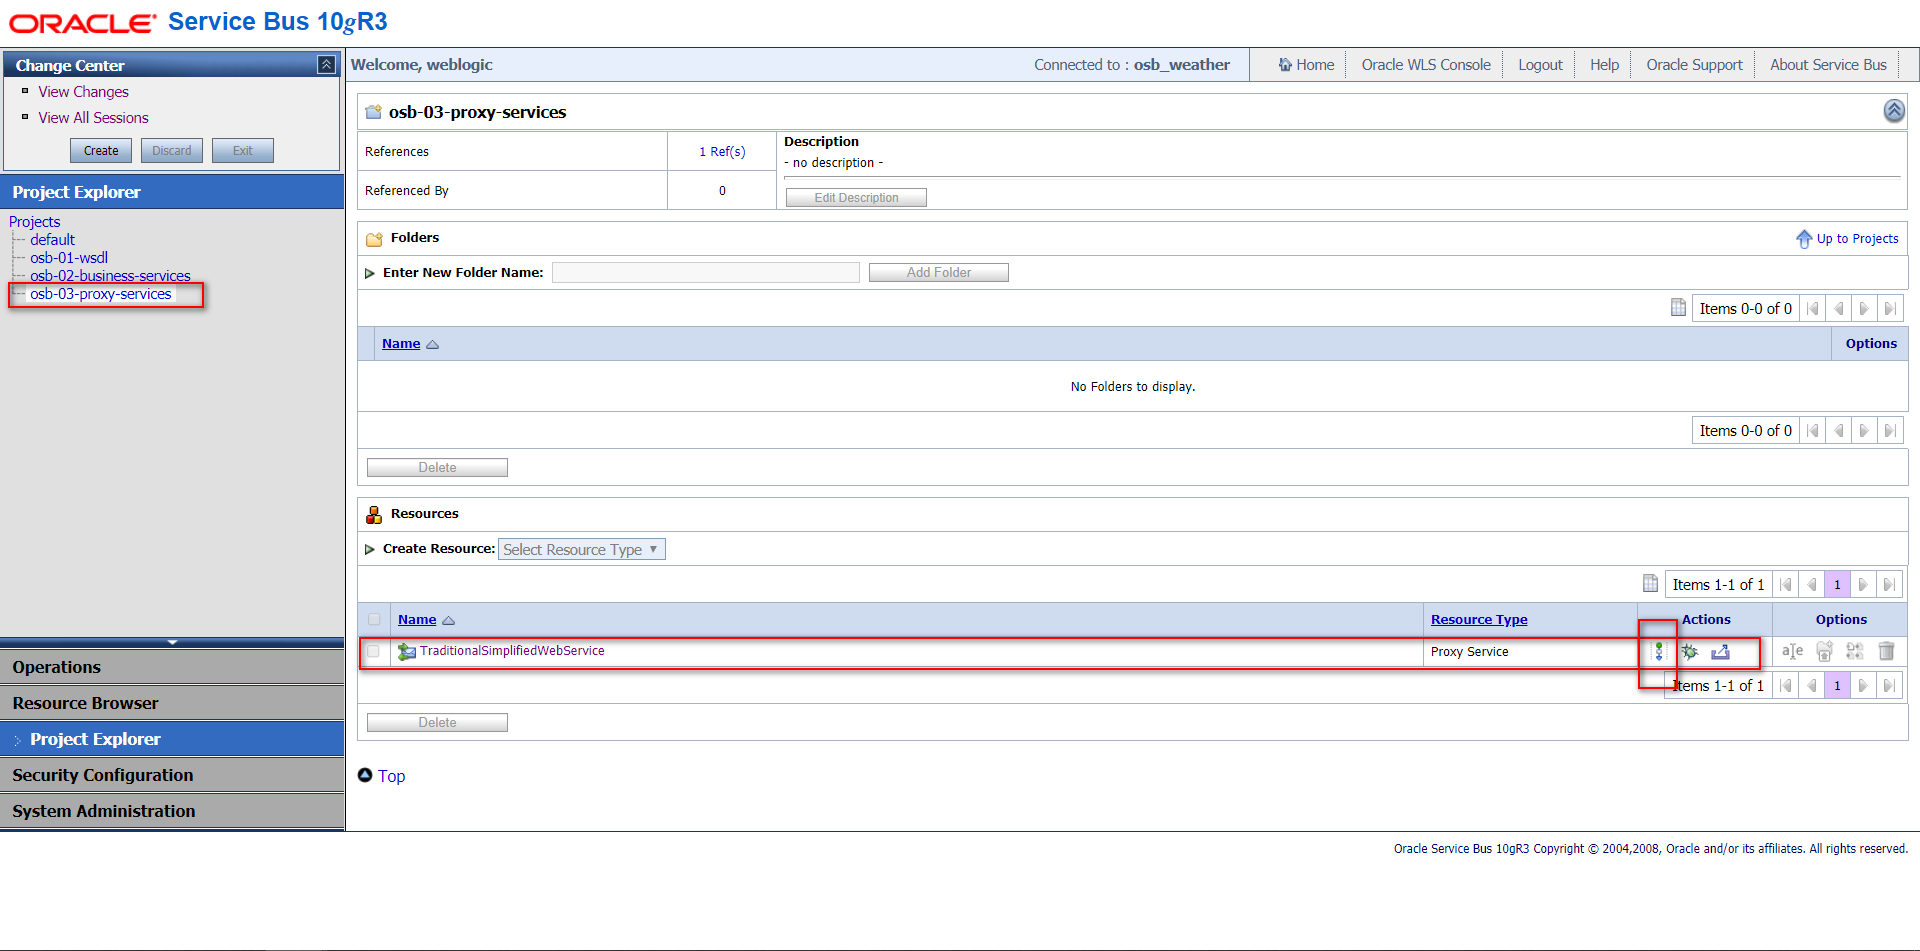Open table customizer icon above Folders table

click(x=1678, y=308)
